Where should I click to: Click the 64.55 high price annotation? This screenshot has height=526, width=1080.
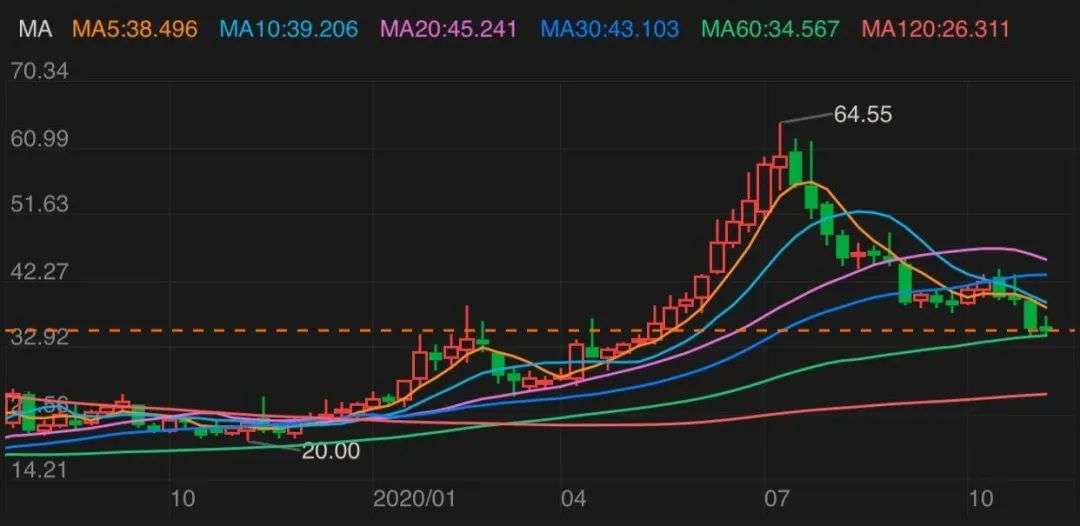(x=862, y=114)
